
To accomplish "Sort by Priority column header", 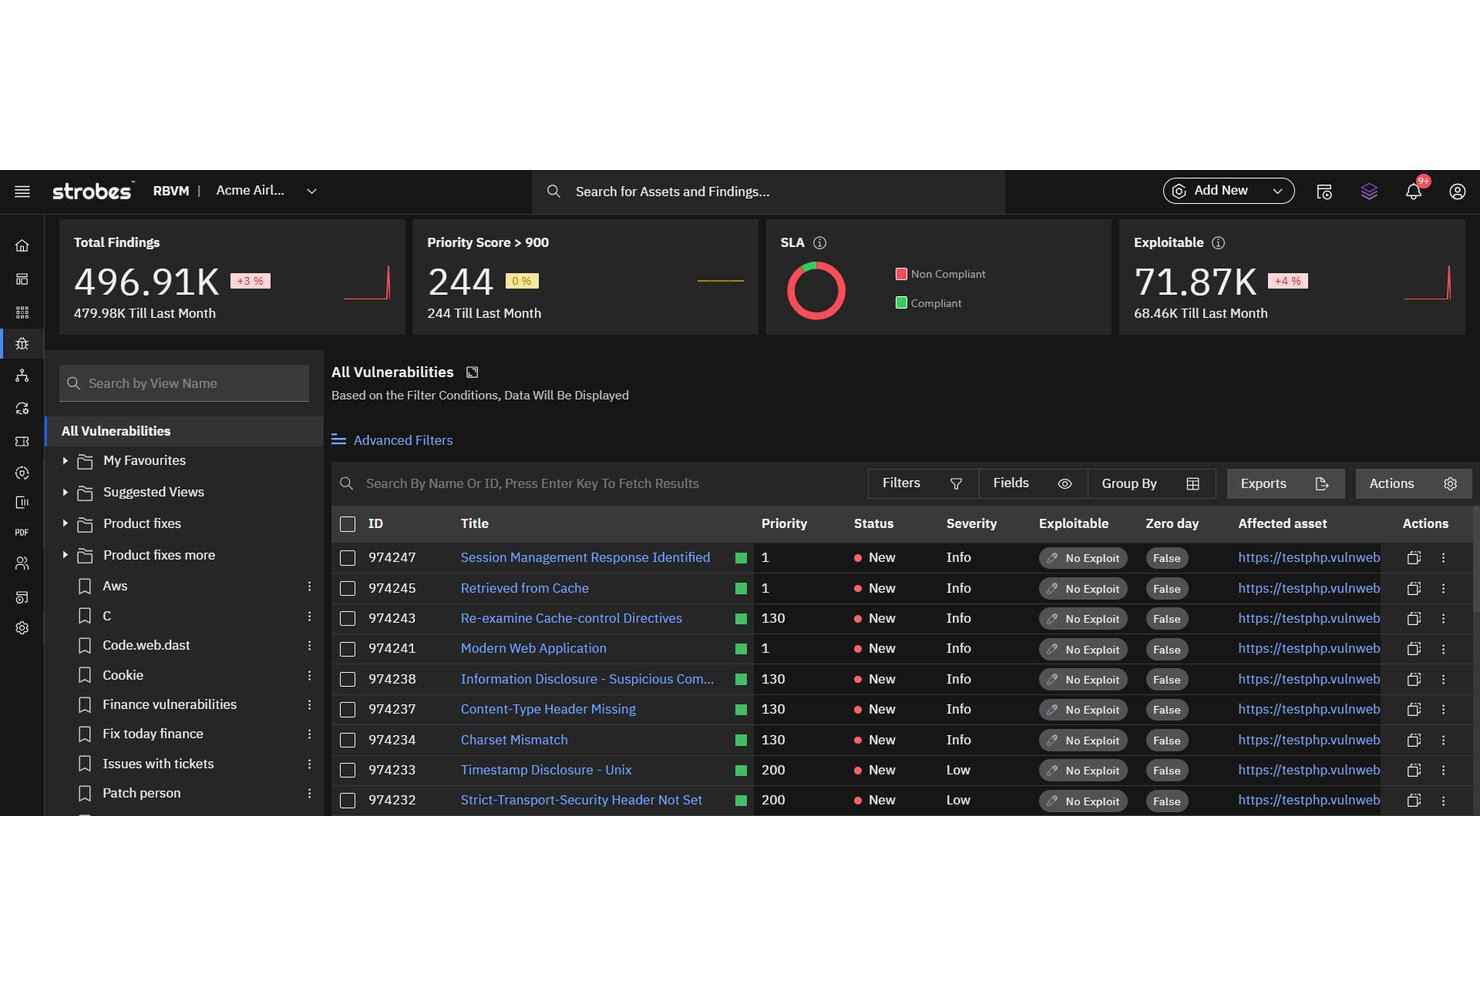I will 784,524.
